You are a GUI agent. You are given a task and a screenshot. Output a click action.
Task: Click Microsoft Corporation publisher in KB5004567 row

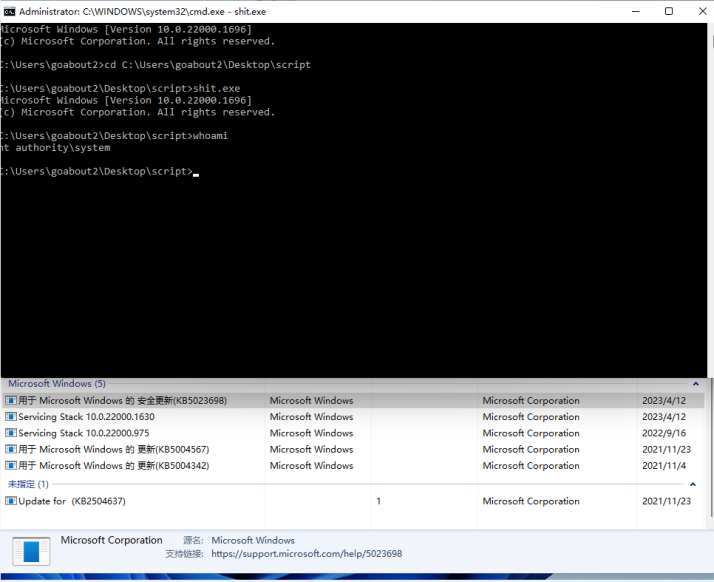pos(531,449)
